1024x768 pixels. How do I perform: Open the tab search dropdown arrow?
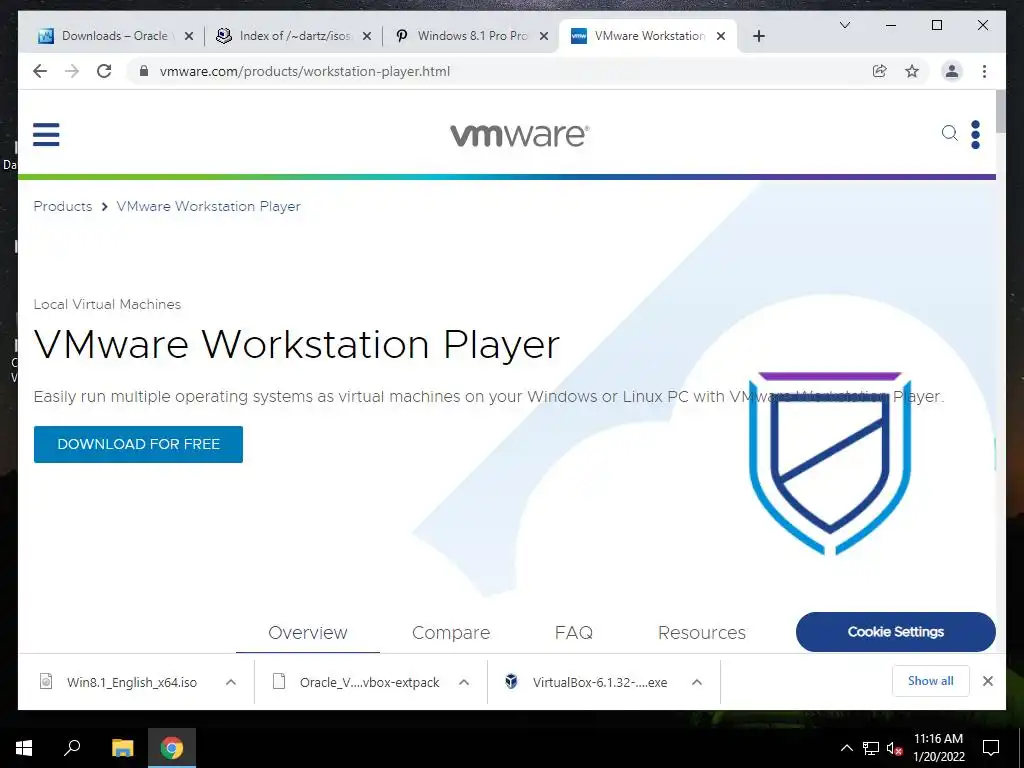844,25
